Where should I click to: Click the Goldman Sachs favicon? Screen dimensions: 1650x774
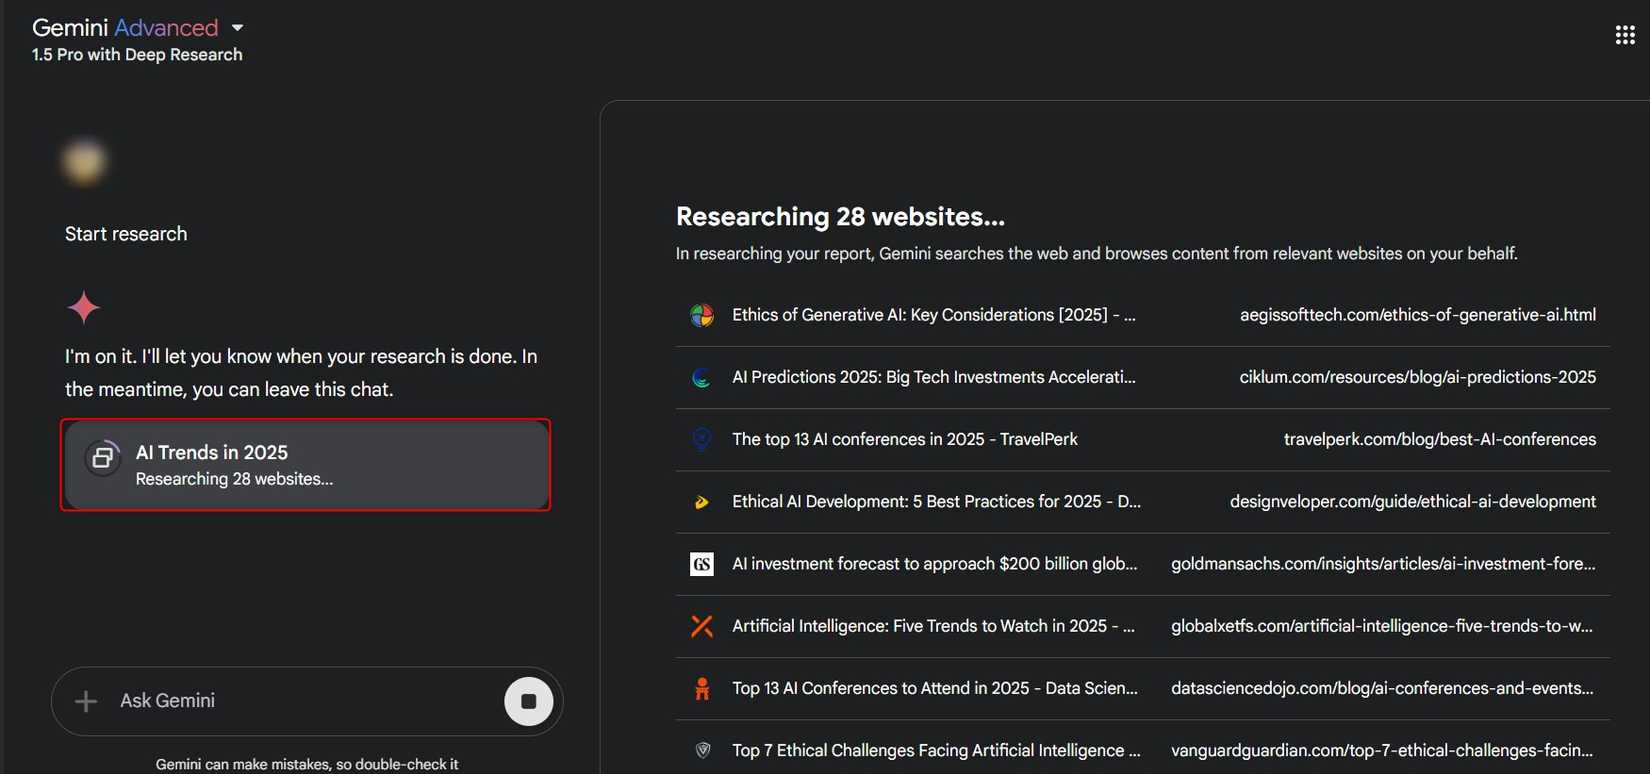coord(702,564)
